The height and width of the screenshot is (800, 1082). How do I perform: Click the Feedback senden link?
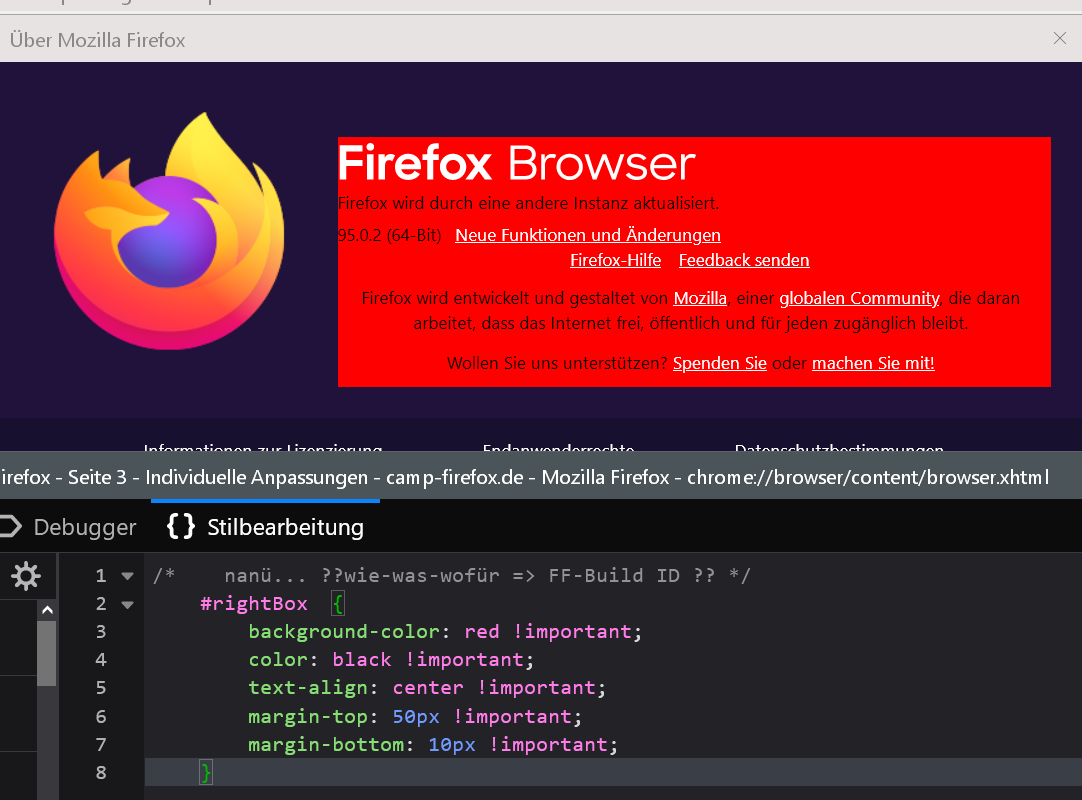coord(743,261)
